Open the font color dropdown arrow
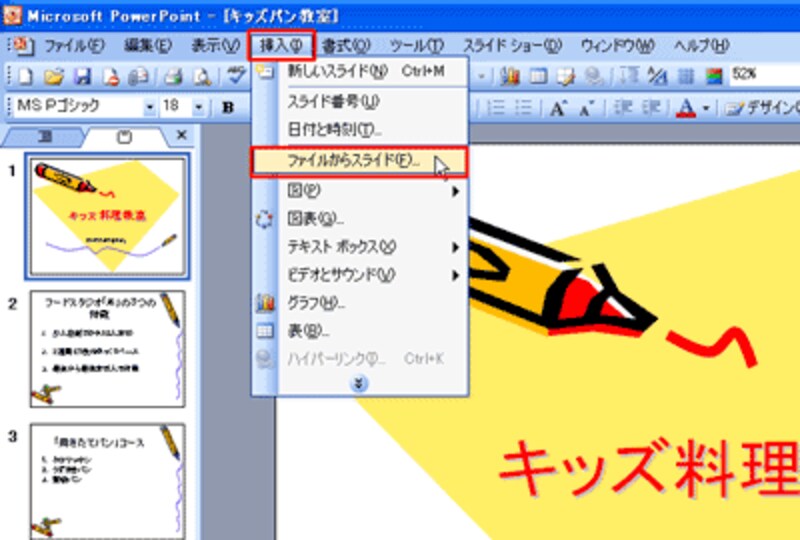 [x=706, y=108]
